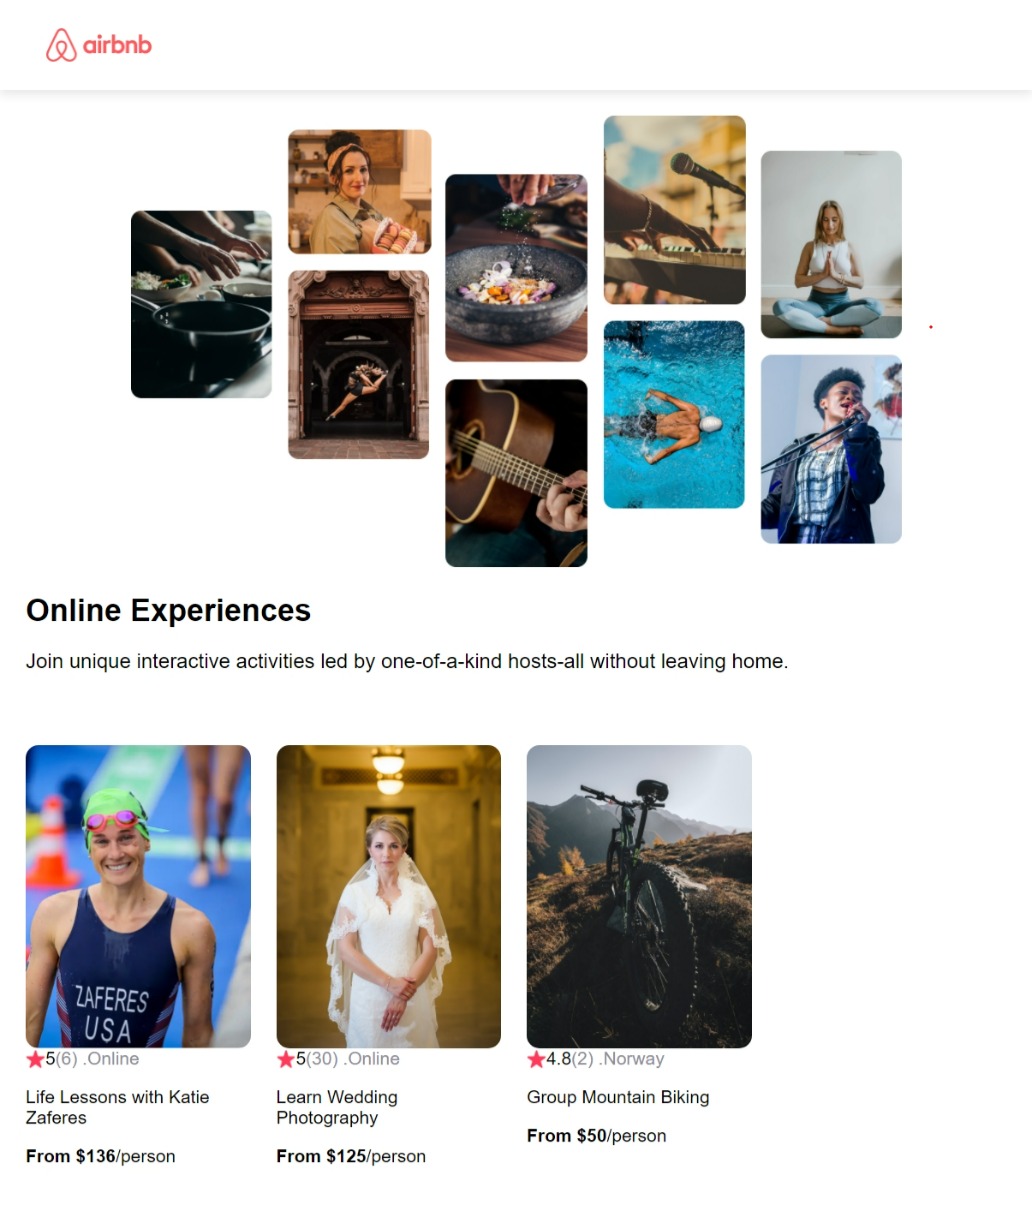Click the Airbnb logo icon
The image size is (1032, 1210).
tap(61, 45)
